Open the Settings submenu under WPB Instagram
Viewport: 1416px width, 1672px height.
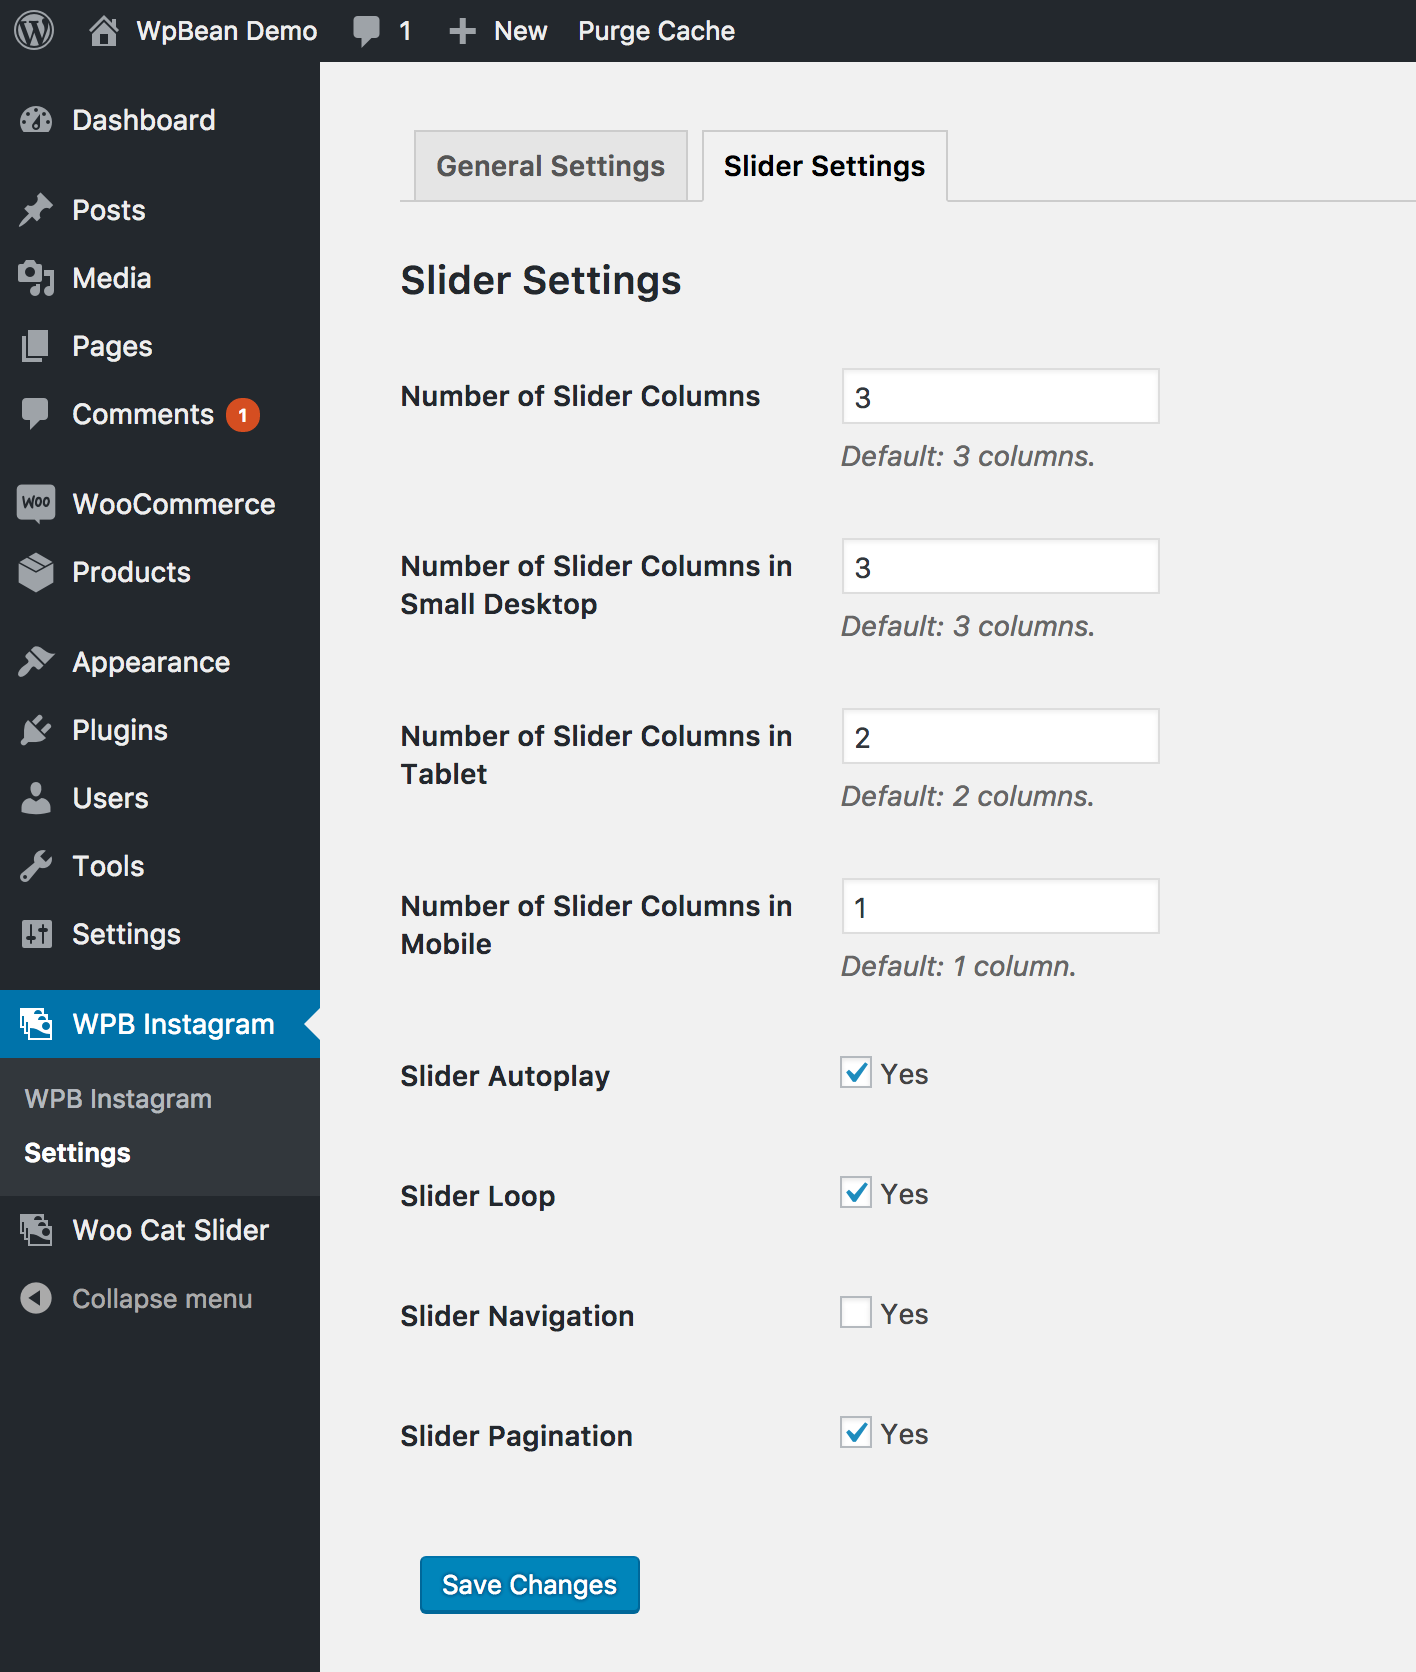click(x=77, y=1153)
